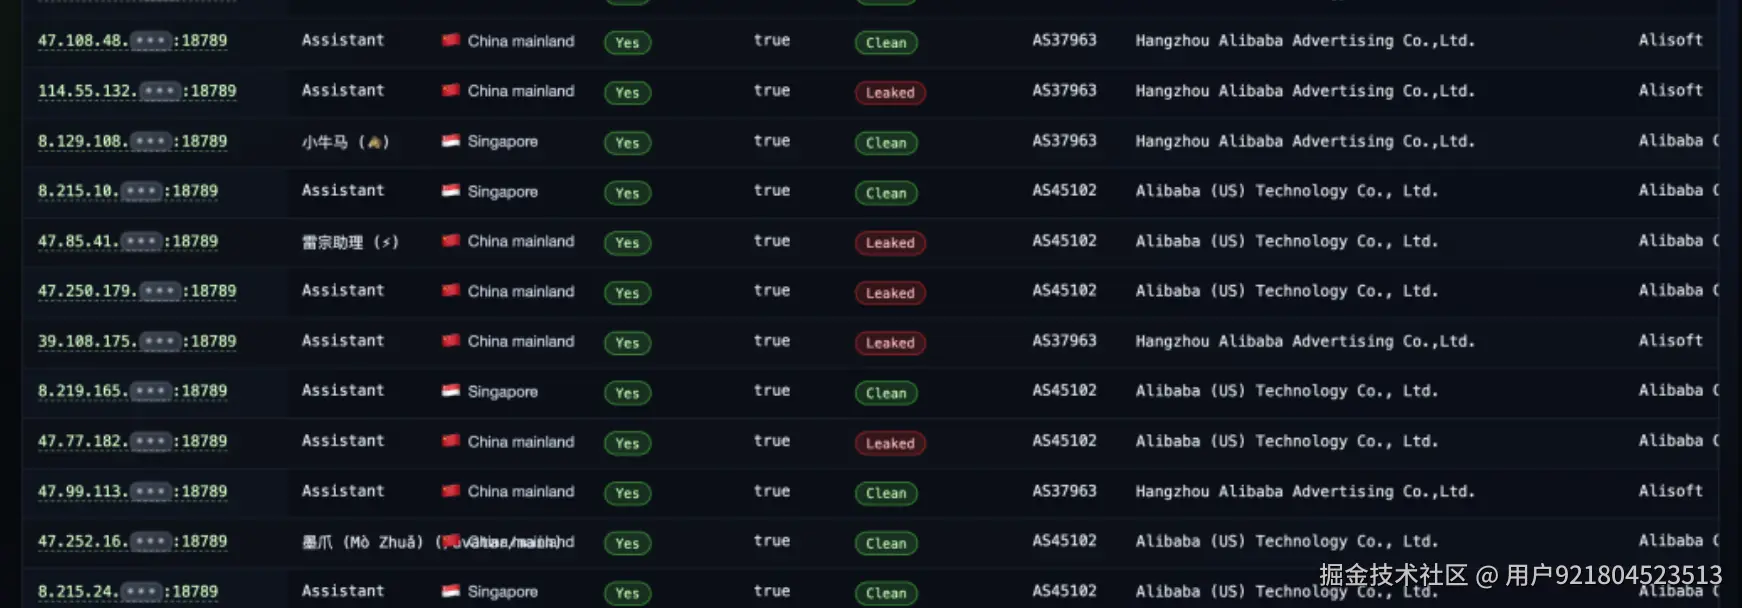Image resolution: width=1742 pixels, height=608 pixels.
Task: Open the 8.219.165.***:18789 address link
Action: 133,391
